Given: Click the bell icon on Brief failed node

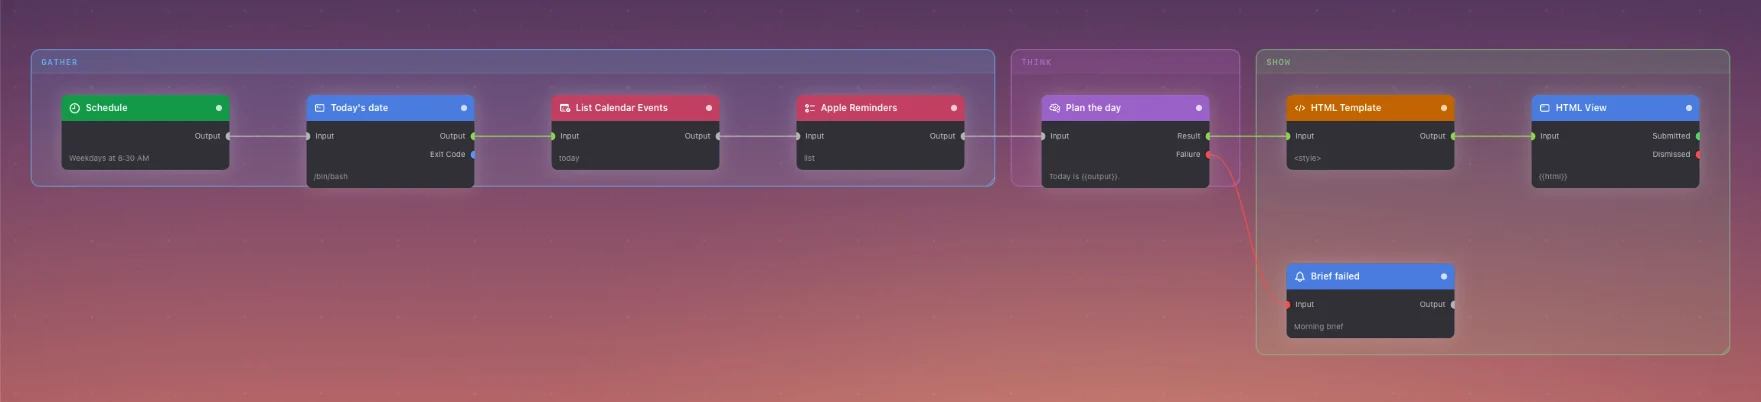Looking at the screenshot, I should (x=1300, y=277).
